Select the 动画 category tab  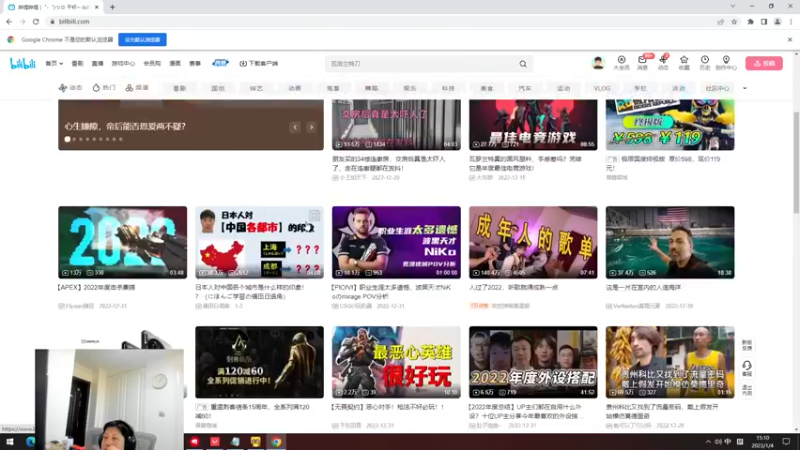click(x=295, y=88)
